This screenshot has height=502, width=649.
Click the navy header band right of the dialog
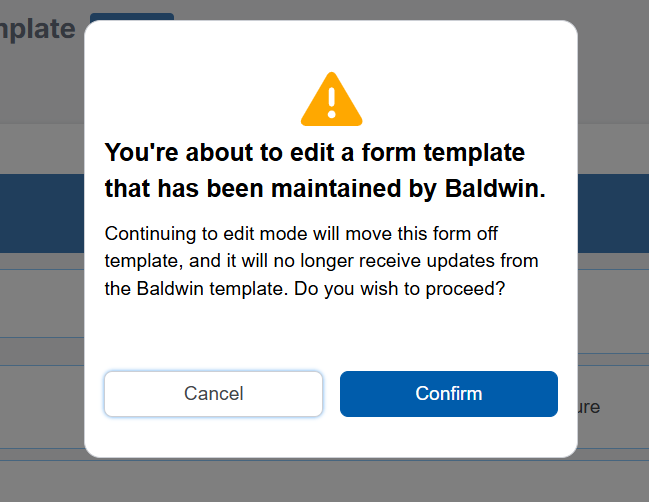(x=612, y=213)
